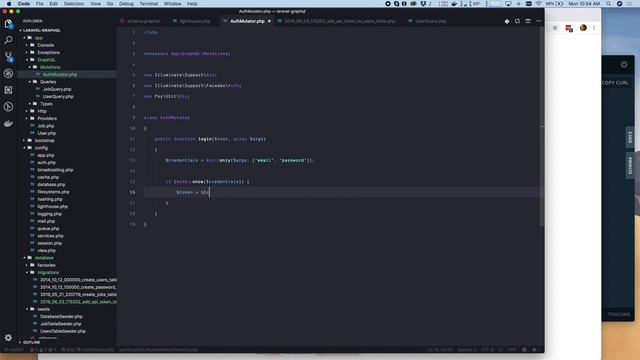Open User.php in explorer
Image resolution: width=640 pixels, height=360 pixels.
click(47, 133)
